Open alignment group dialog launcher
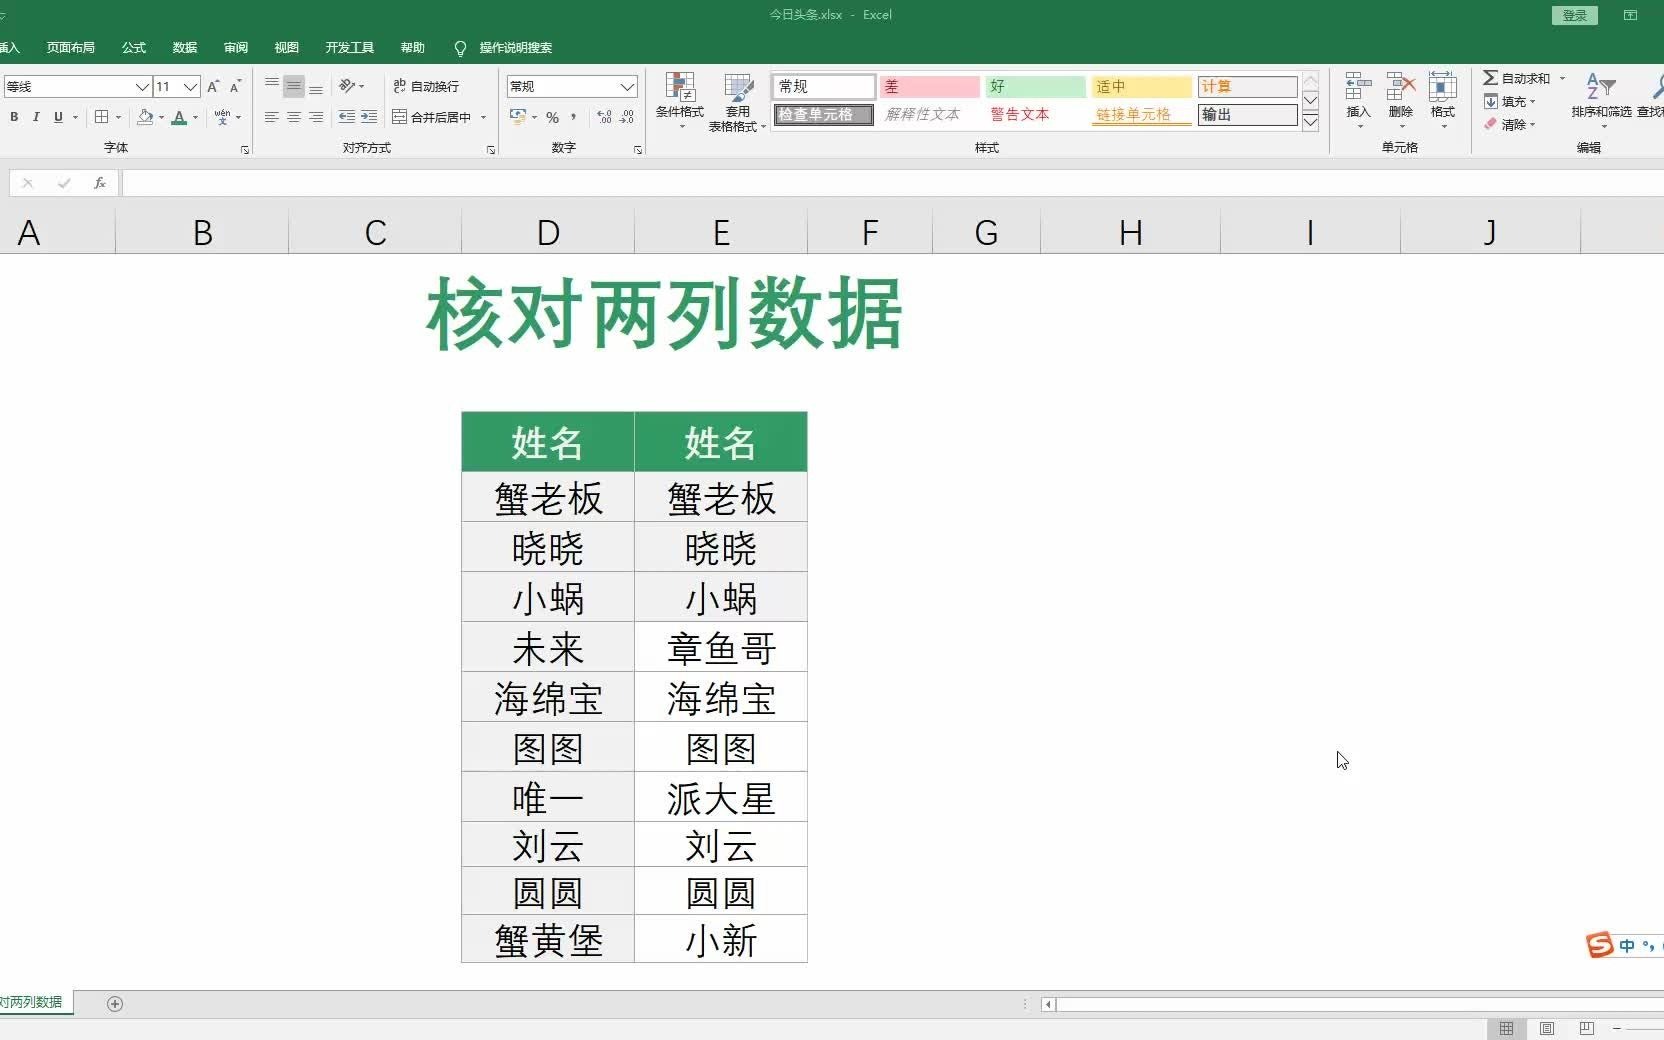Screen dimensions: 1664x1040 491,150
